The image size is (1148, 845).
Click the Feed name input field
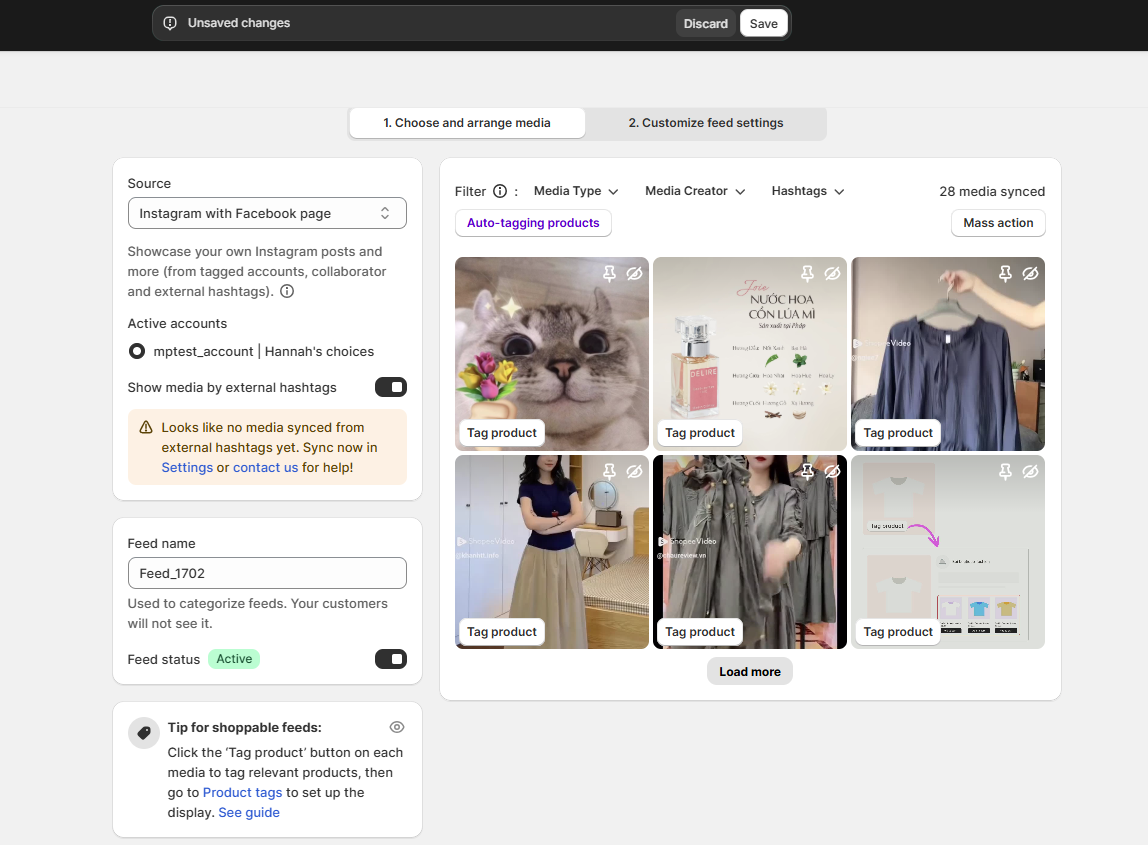[x=267, y=573]
